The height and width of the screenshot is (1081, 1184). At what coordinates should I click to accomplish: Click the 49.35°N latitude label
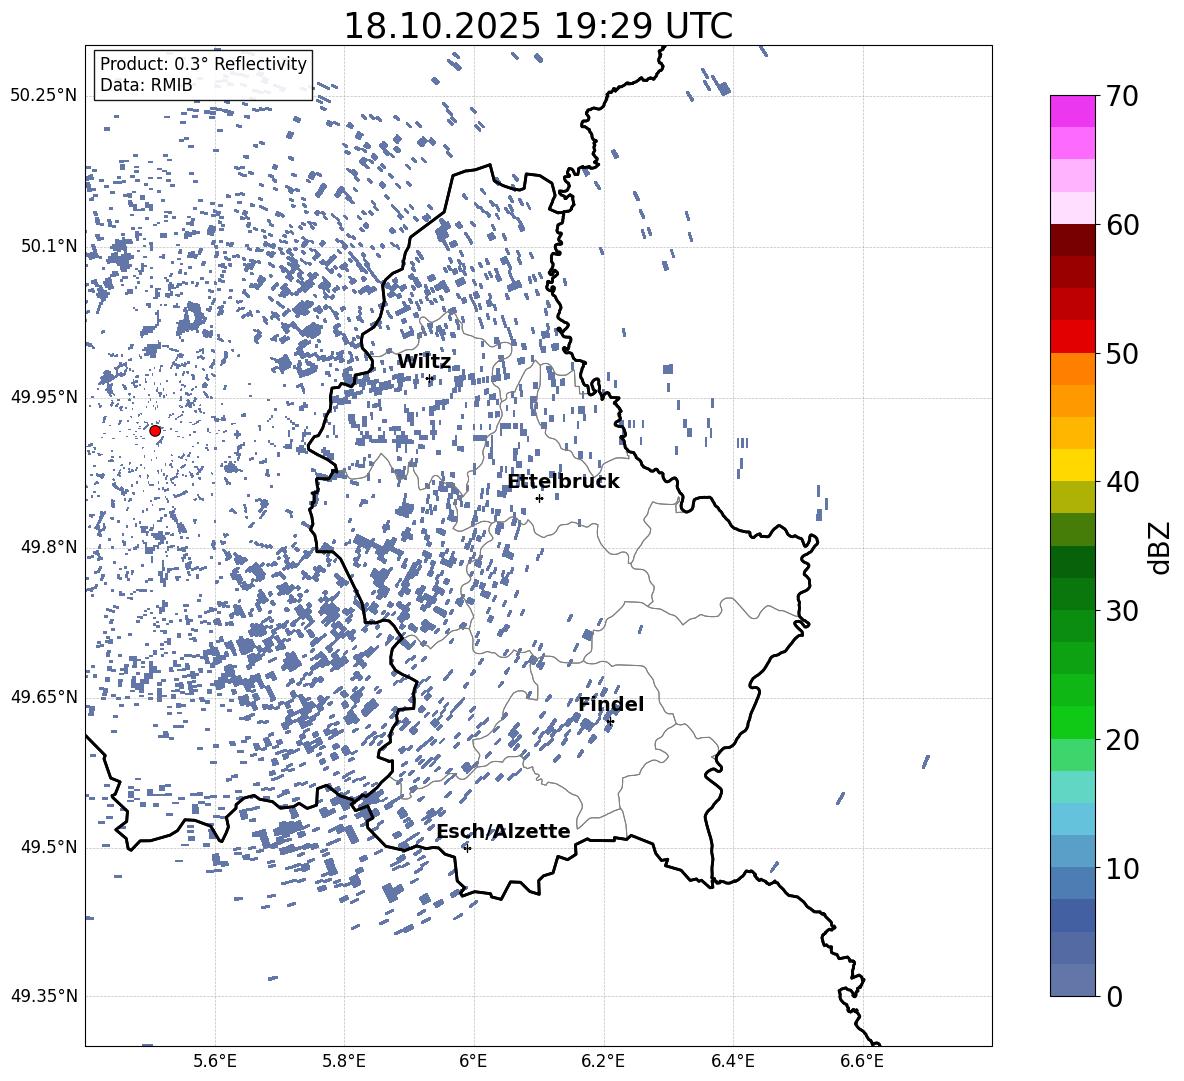coord(44,996)
